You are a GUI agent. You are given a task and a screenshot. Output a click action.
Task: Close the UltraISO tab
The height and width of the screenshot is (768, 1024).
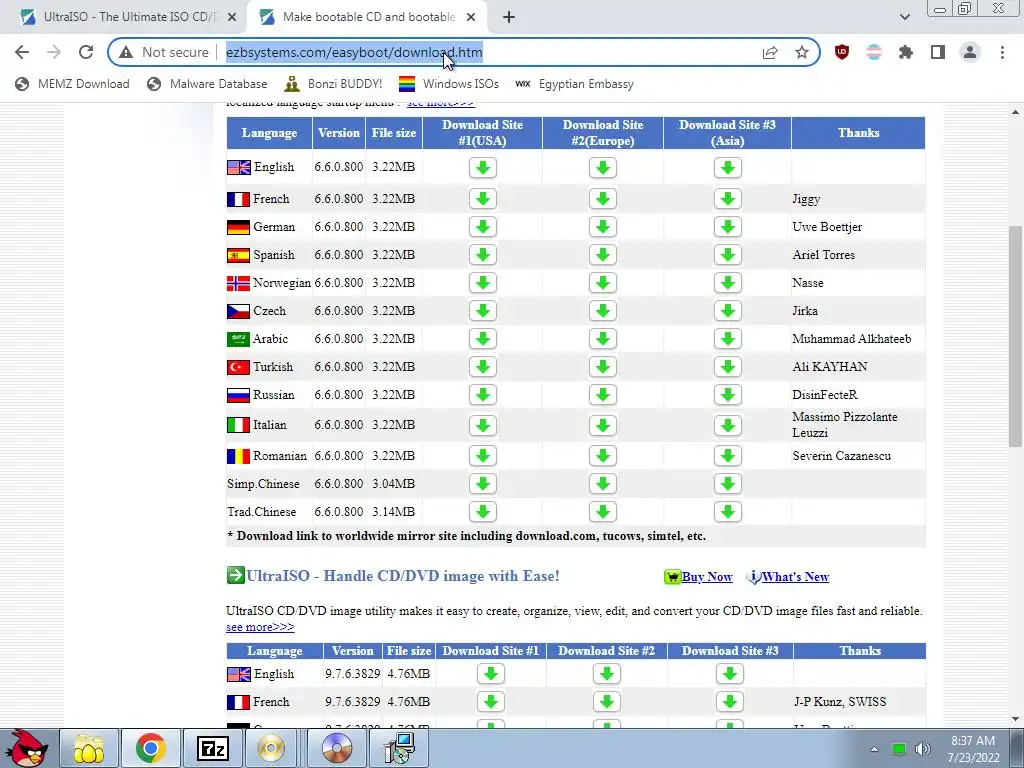pyautogui.click(x=232, y=17)
